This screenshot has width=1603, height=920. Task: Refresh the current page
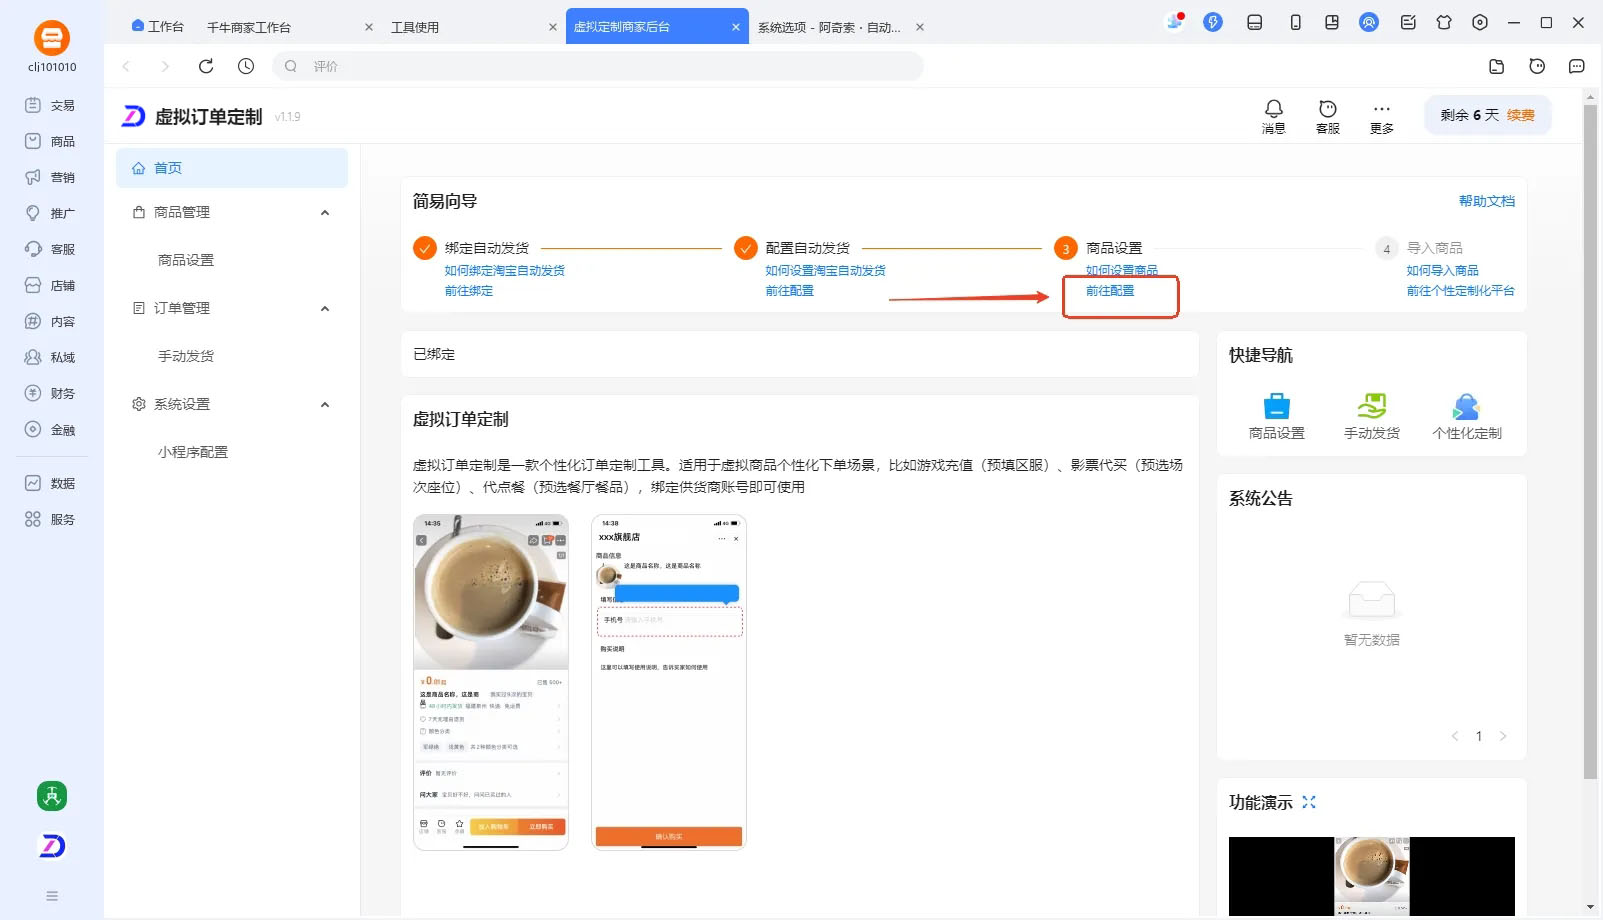click(x=206, y=66)
